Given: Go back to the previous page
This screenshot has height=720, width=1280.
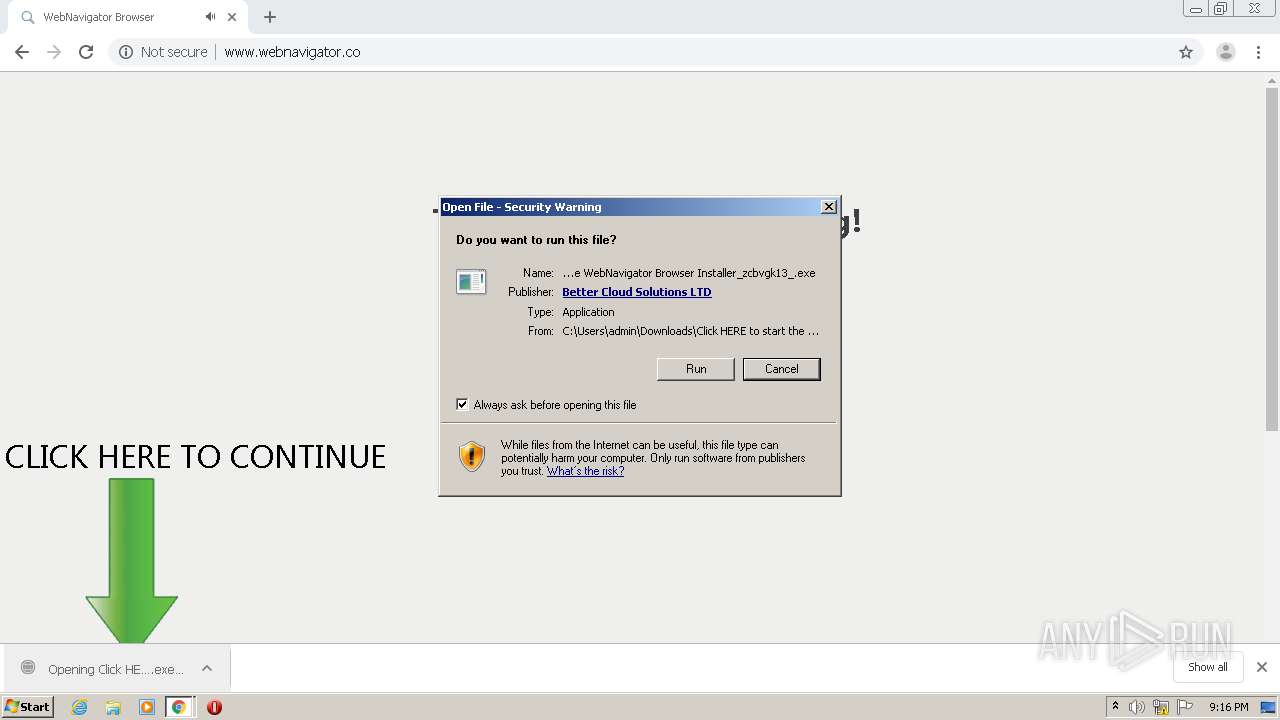Looking at the screenshot, I should [x=22, y=52].
